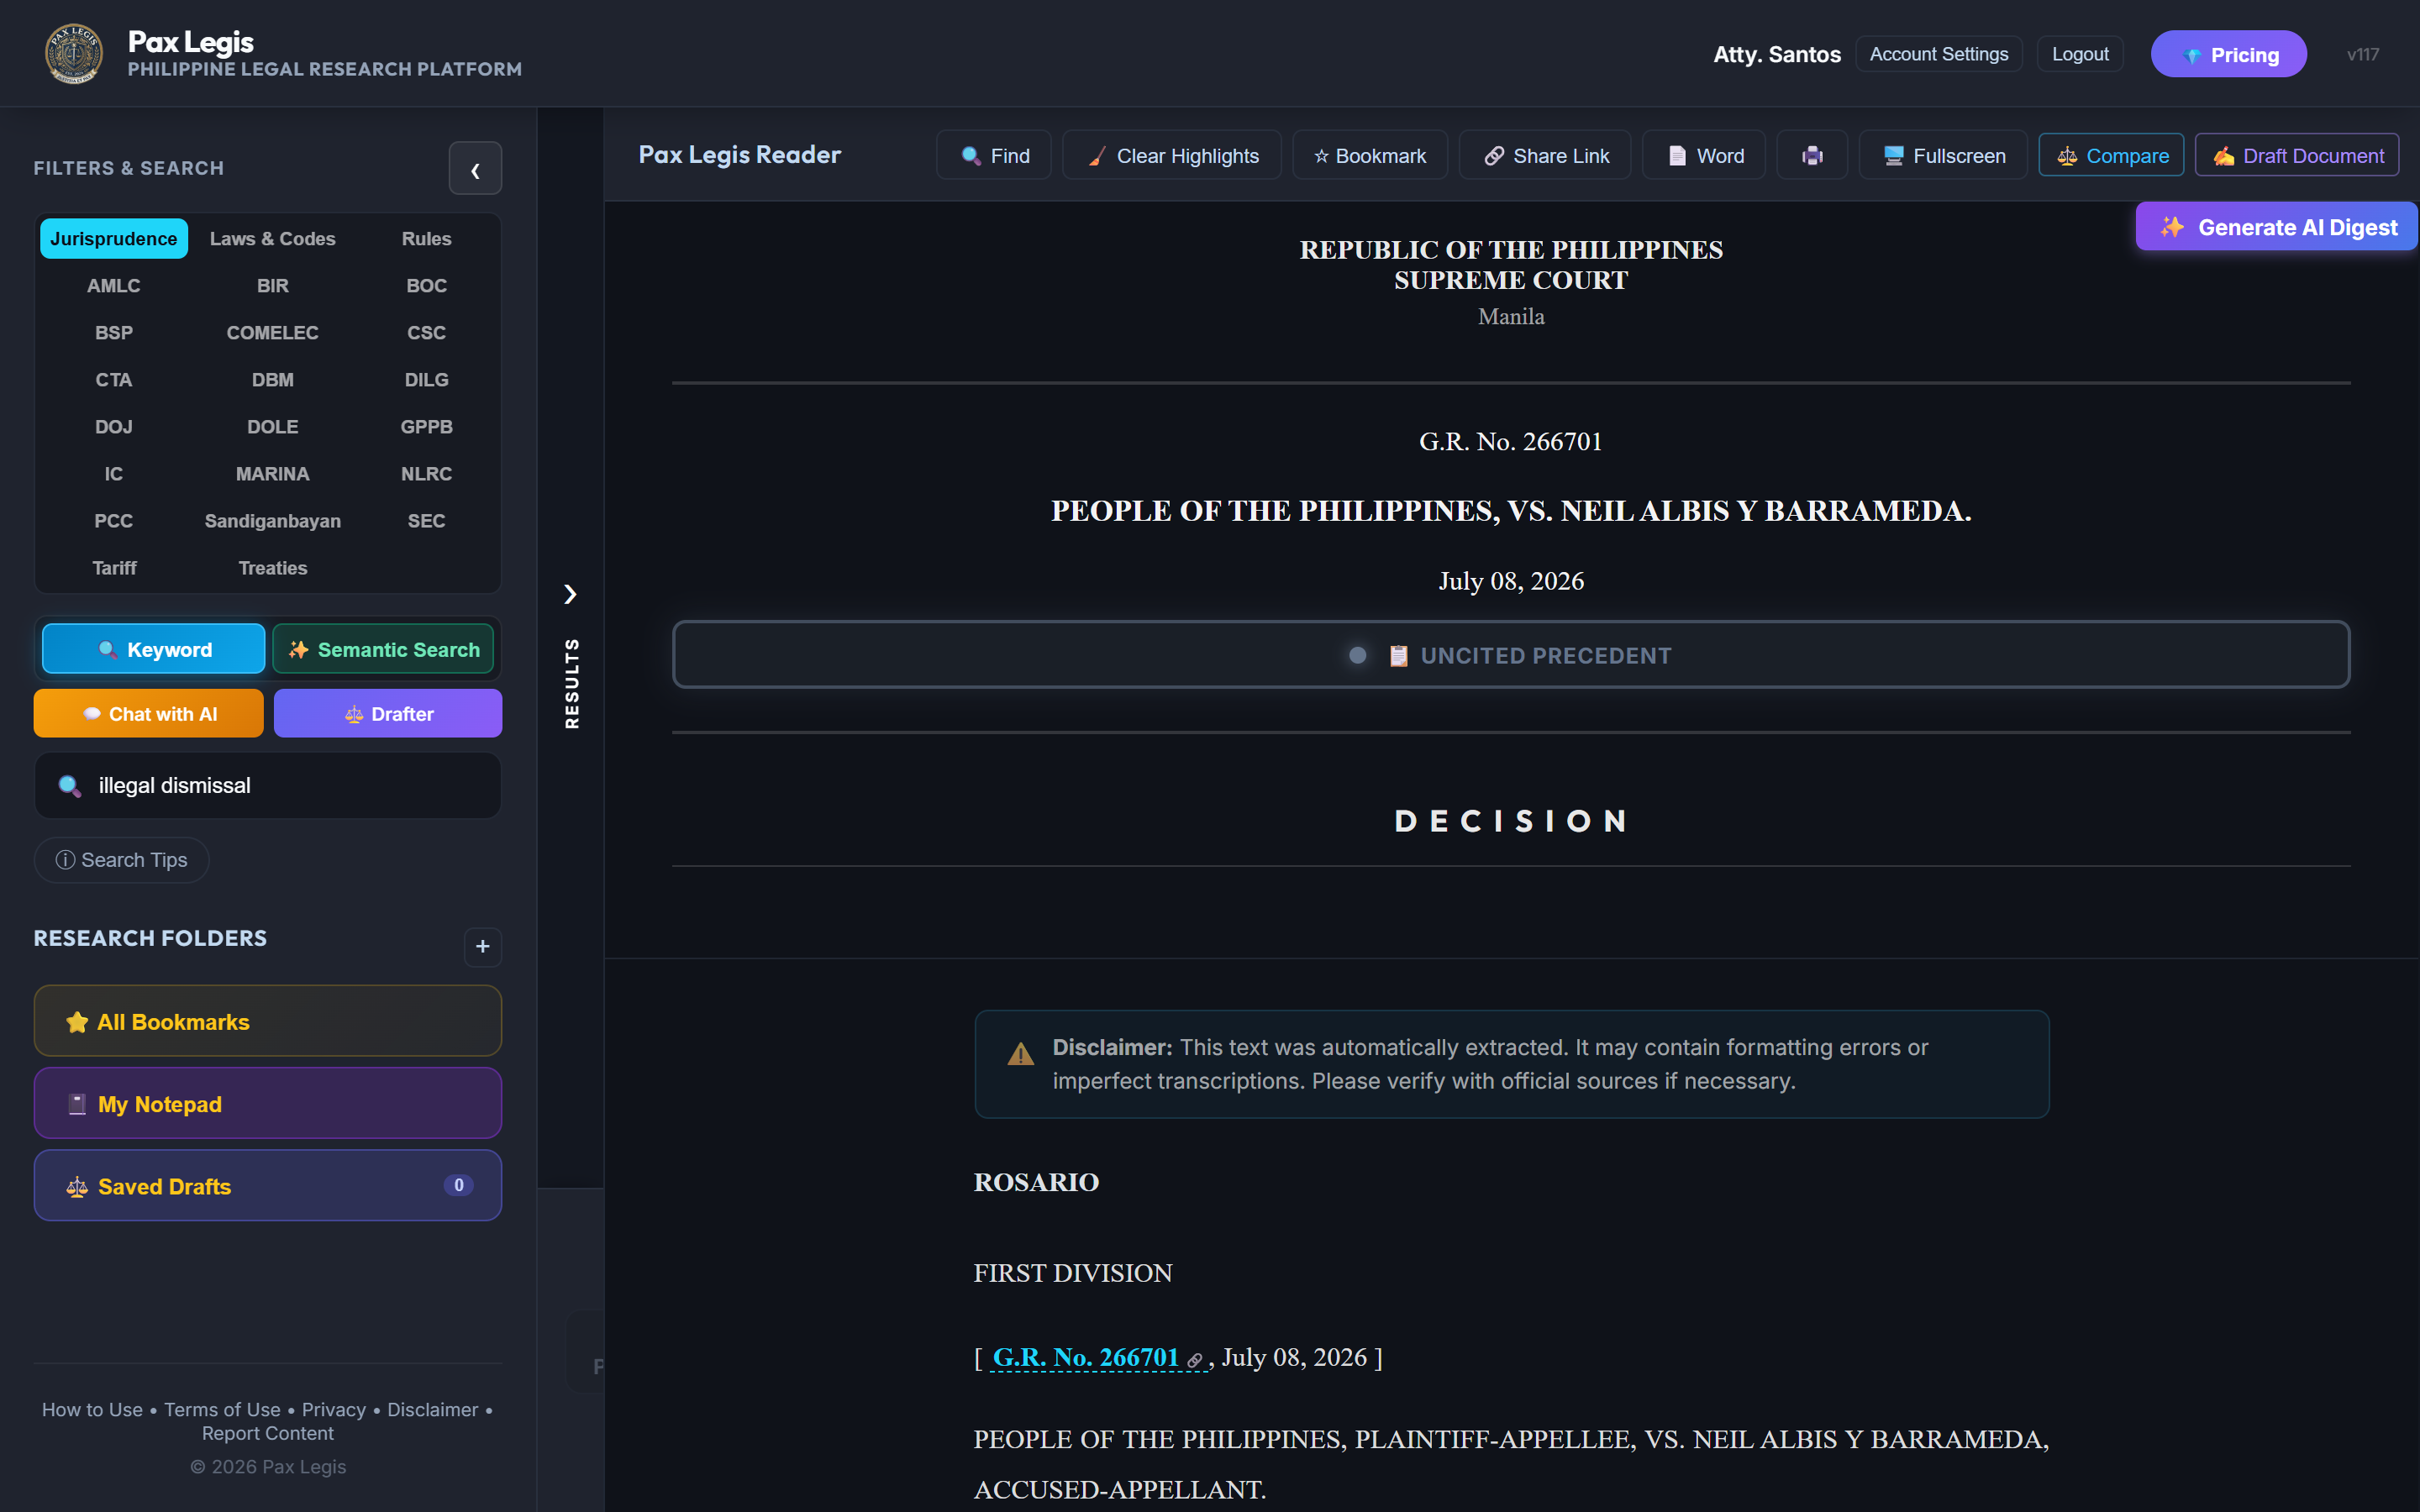
Task: Select the Jurisprudence tab
Action: tap(113, 239)
